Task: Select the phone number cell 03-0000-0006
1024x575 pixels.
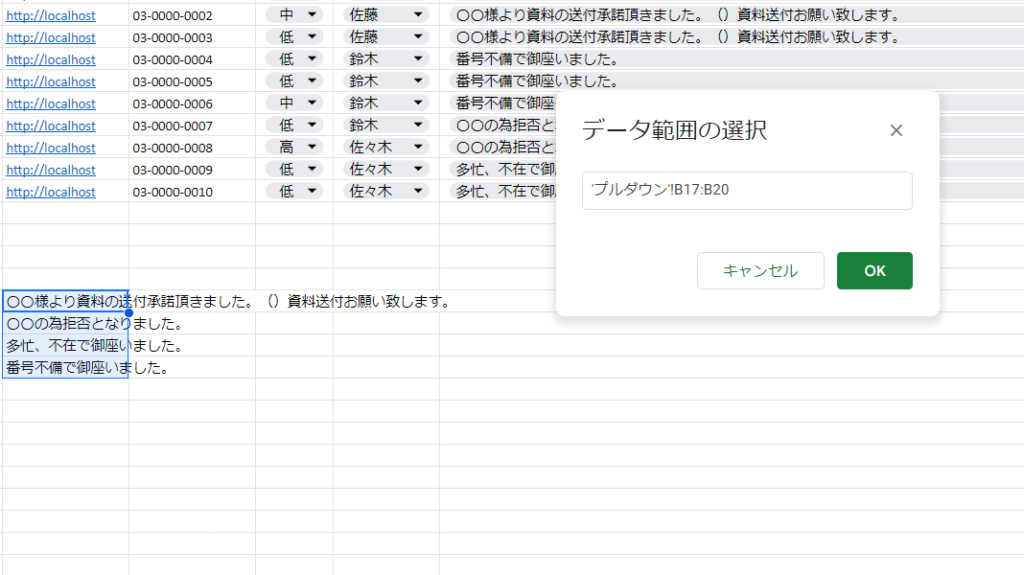Action: (172, 104)
